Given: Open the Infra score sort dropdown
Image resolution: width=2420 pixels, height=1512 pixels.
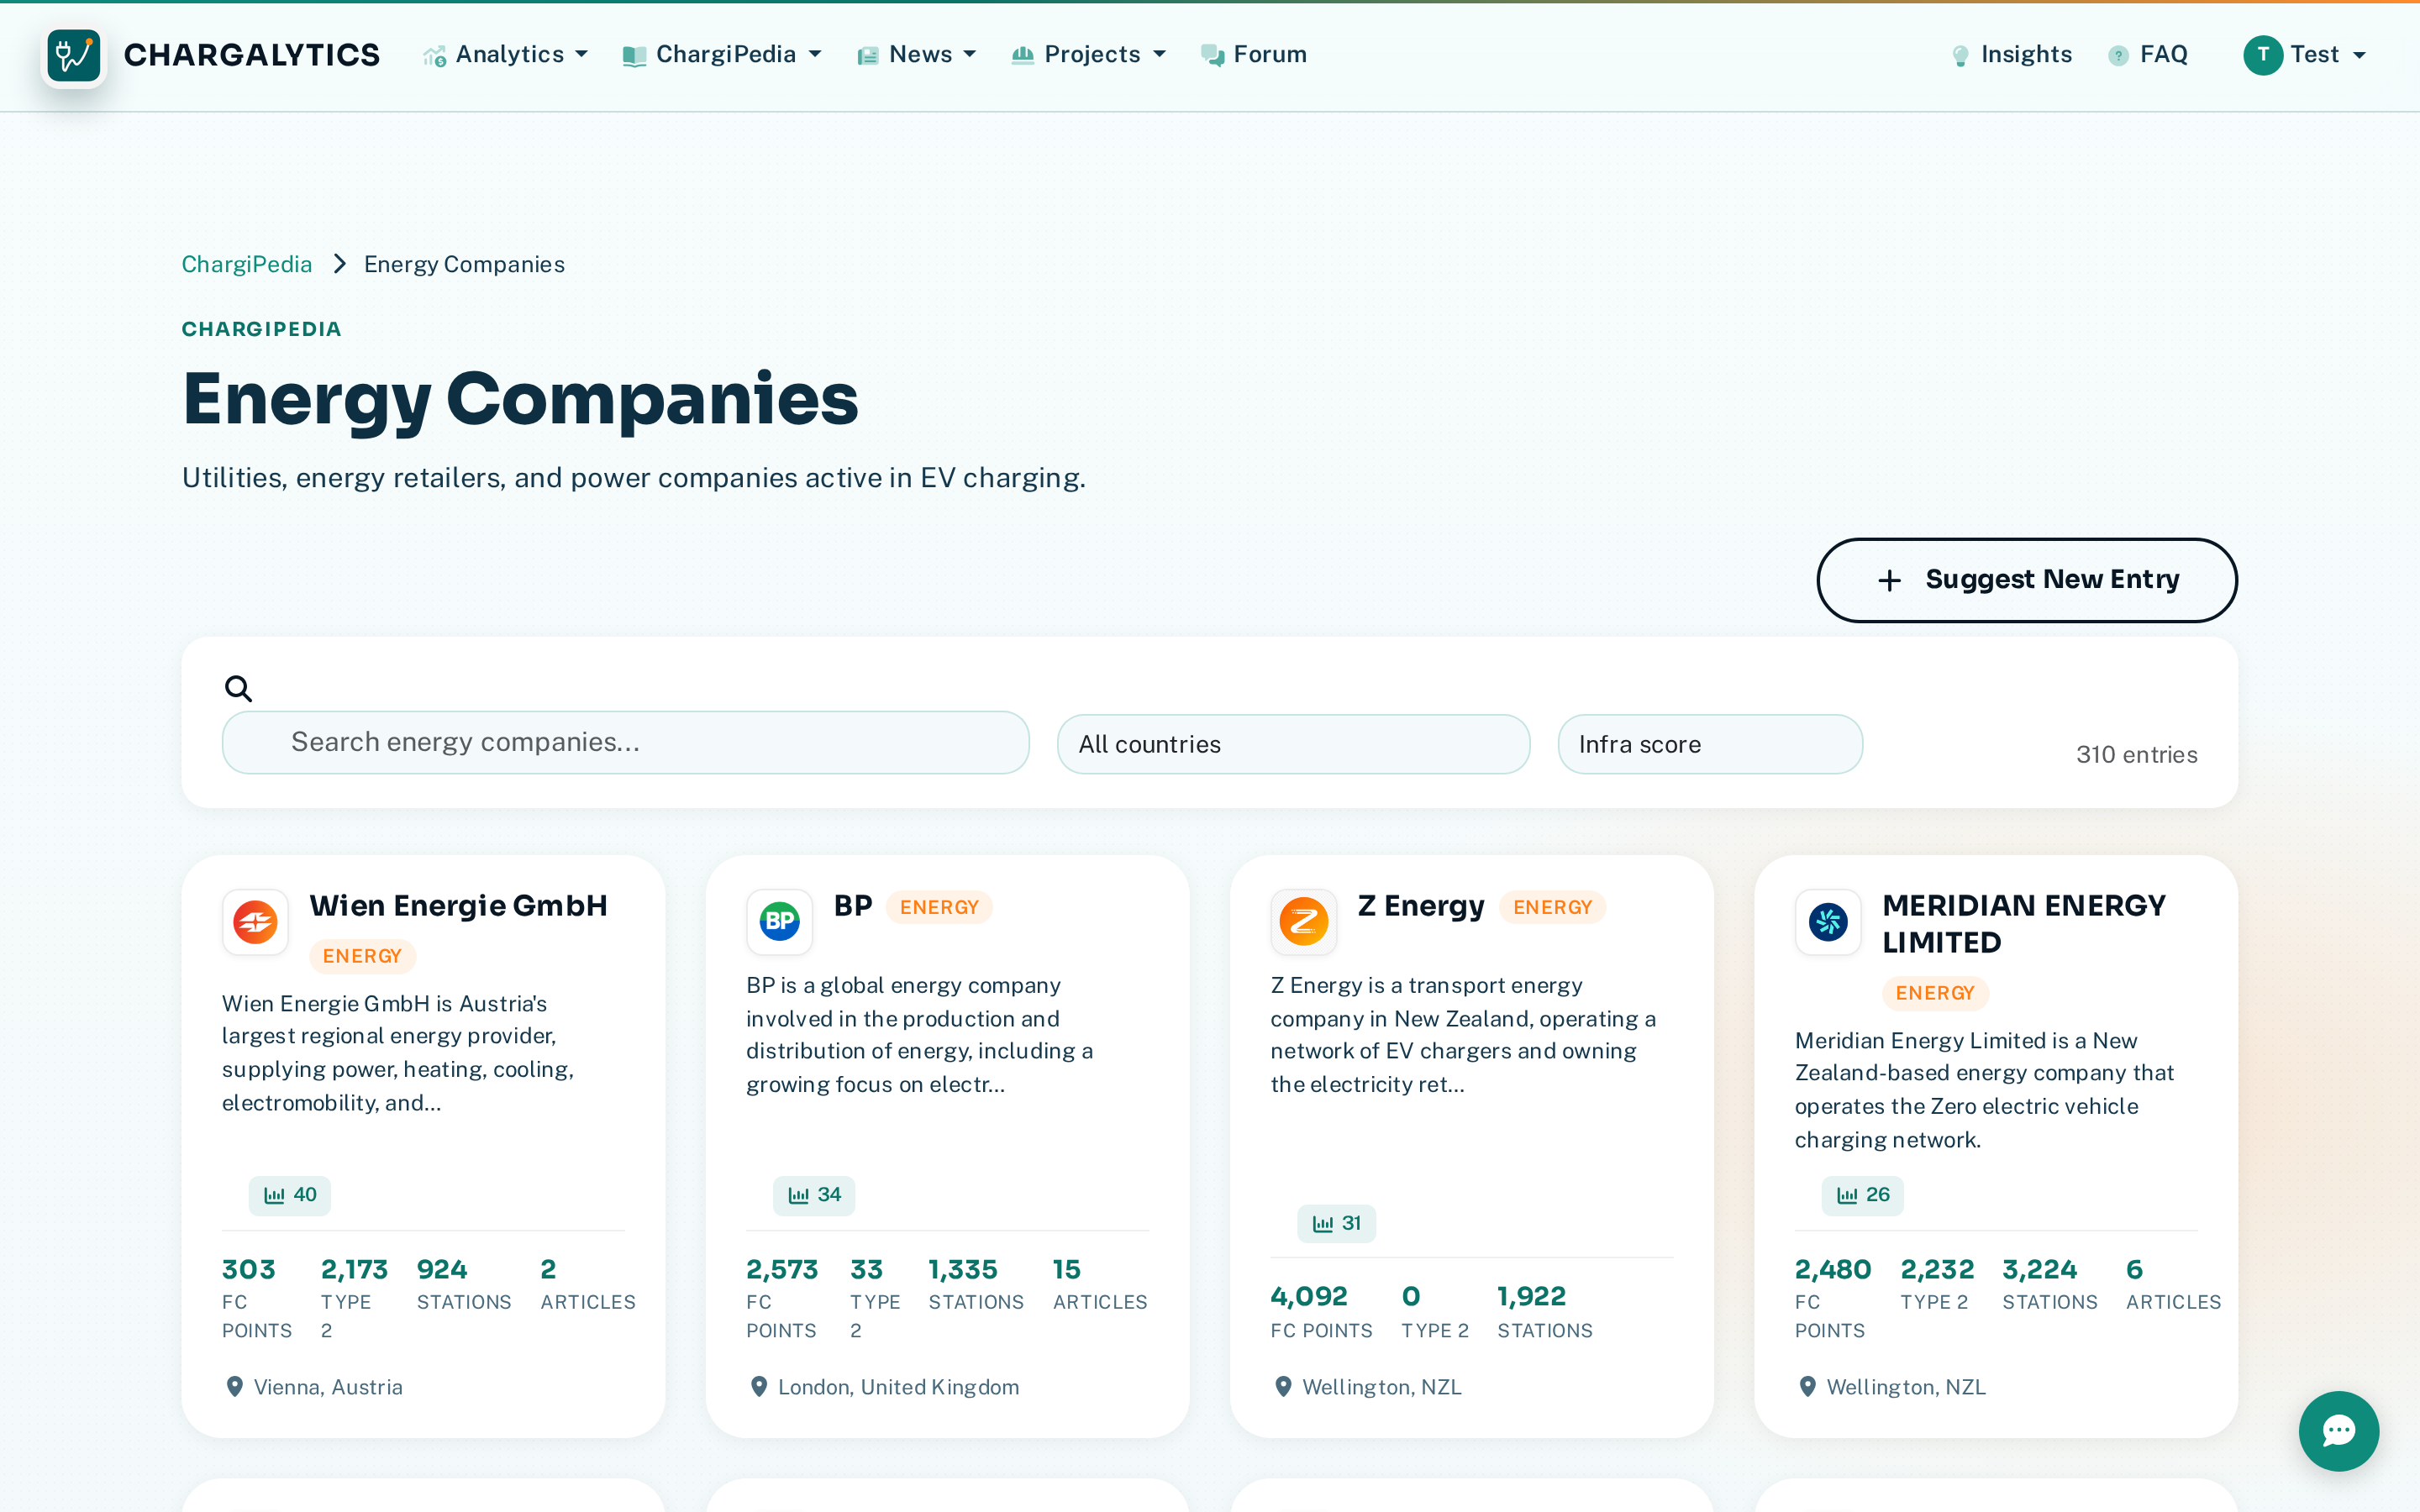Looking at the screenshot, I should (1710, 744).
